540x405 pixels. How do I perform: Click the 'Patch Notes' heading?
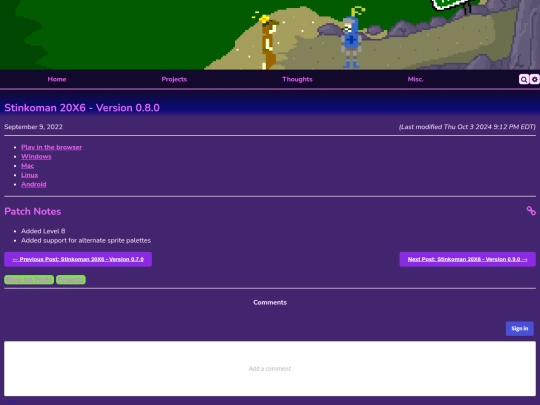[x=33, y=211]
